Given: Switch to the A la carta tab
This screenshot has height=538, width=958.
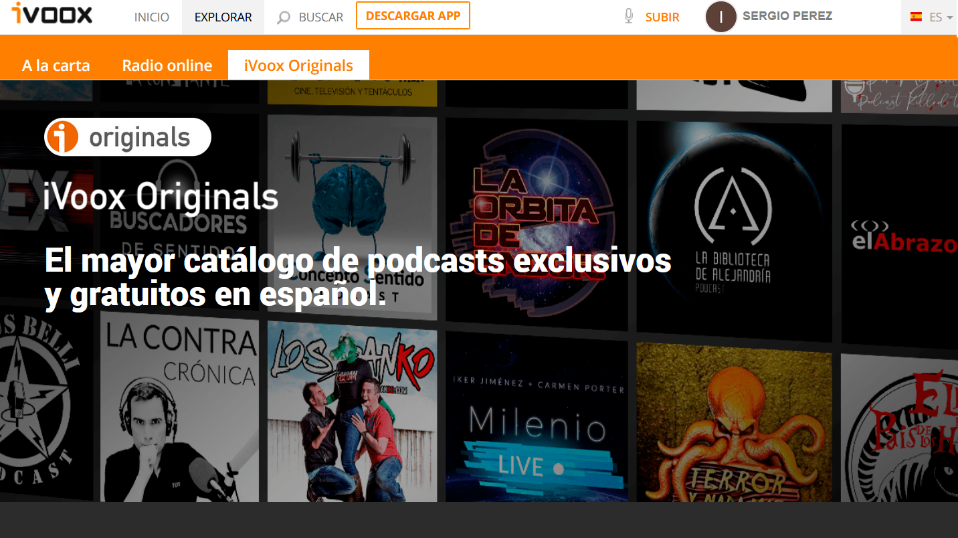Looking at the screenshot, I should [56, 65].
